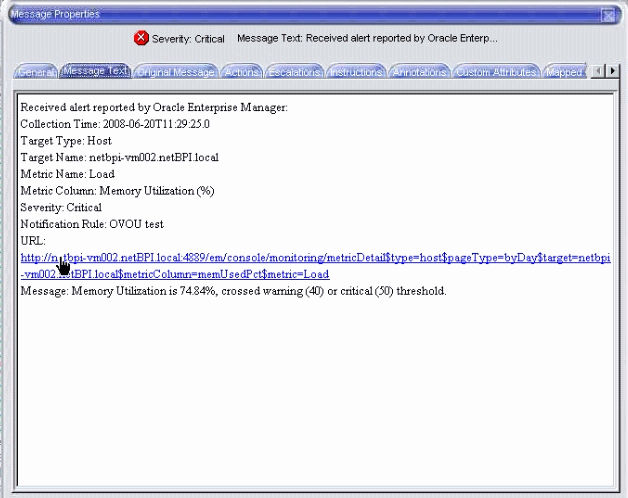This screenshot has width=628, height=498.
Task: View the Annotations tab
Action: click(419, 72)
